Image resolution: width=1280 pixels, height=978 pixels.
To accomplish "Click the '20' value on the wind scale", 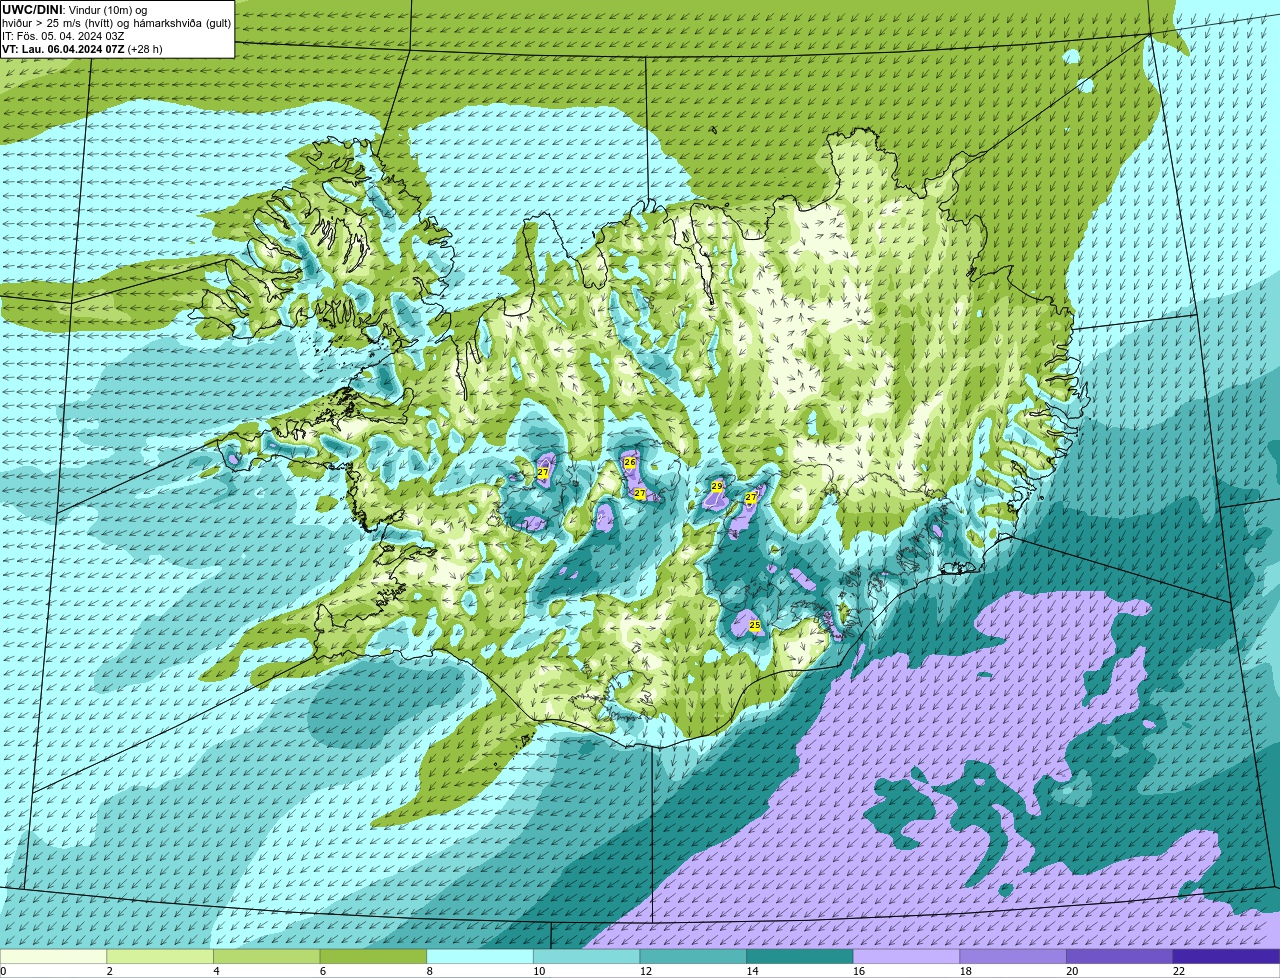I will pyautogui.click(x=1072, y=971).
